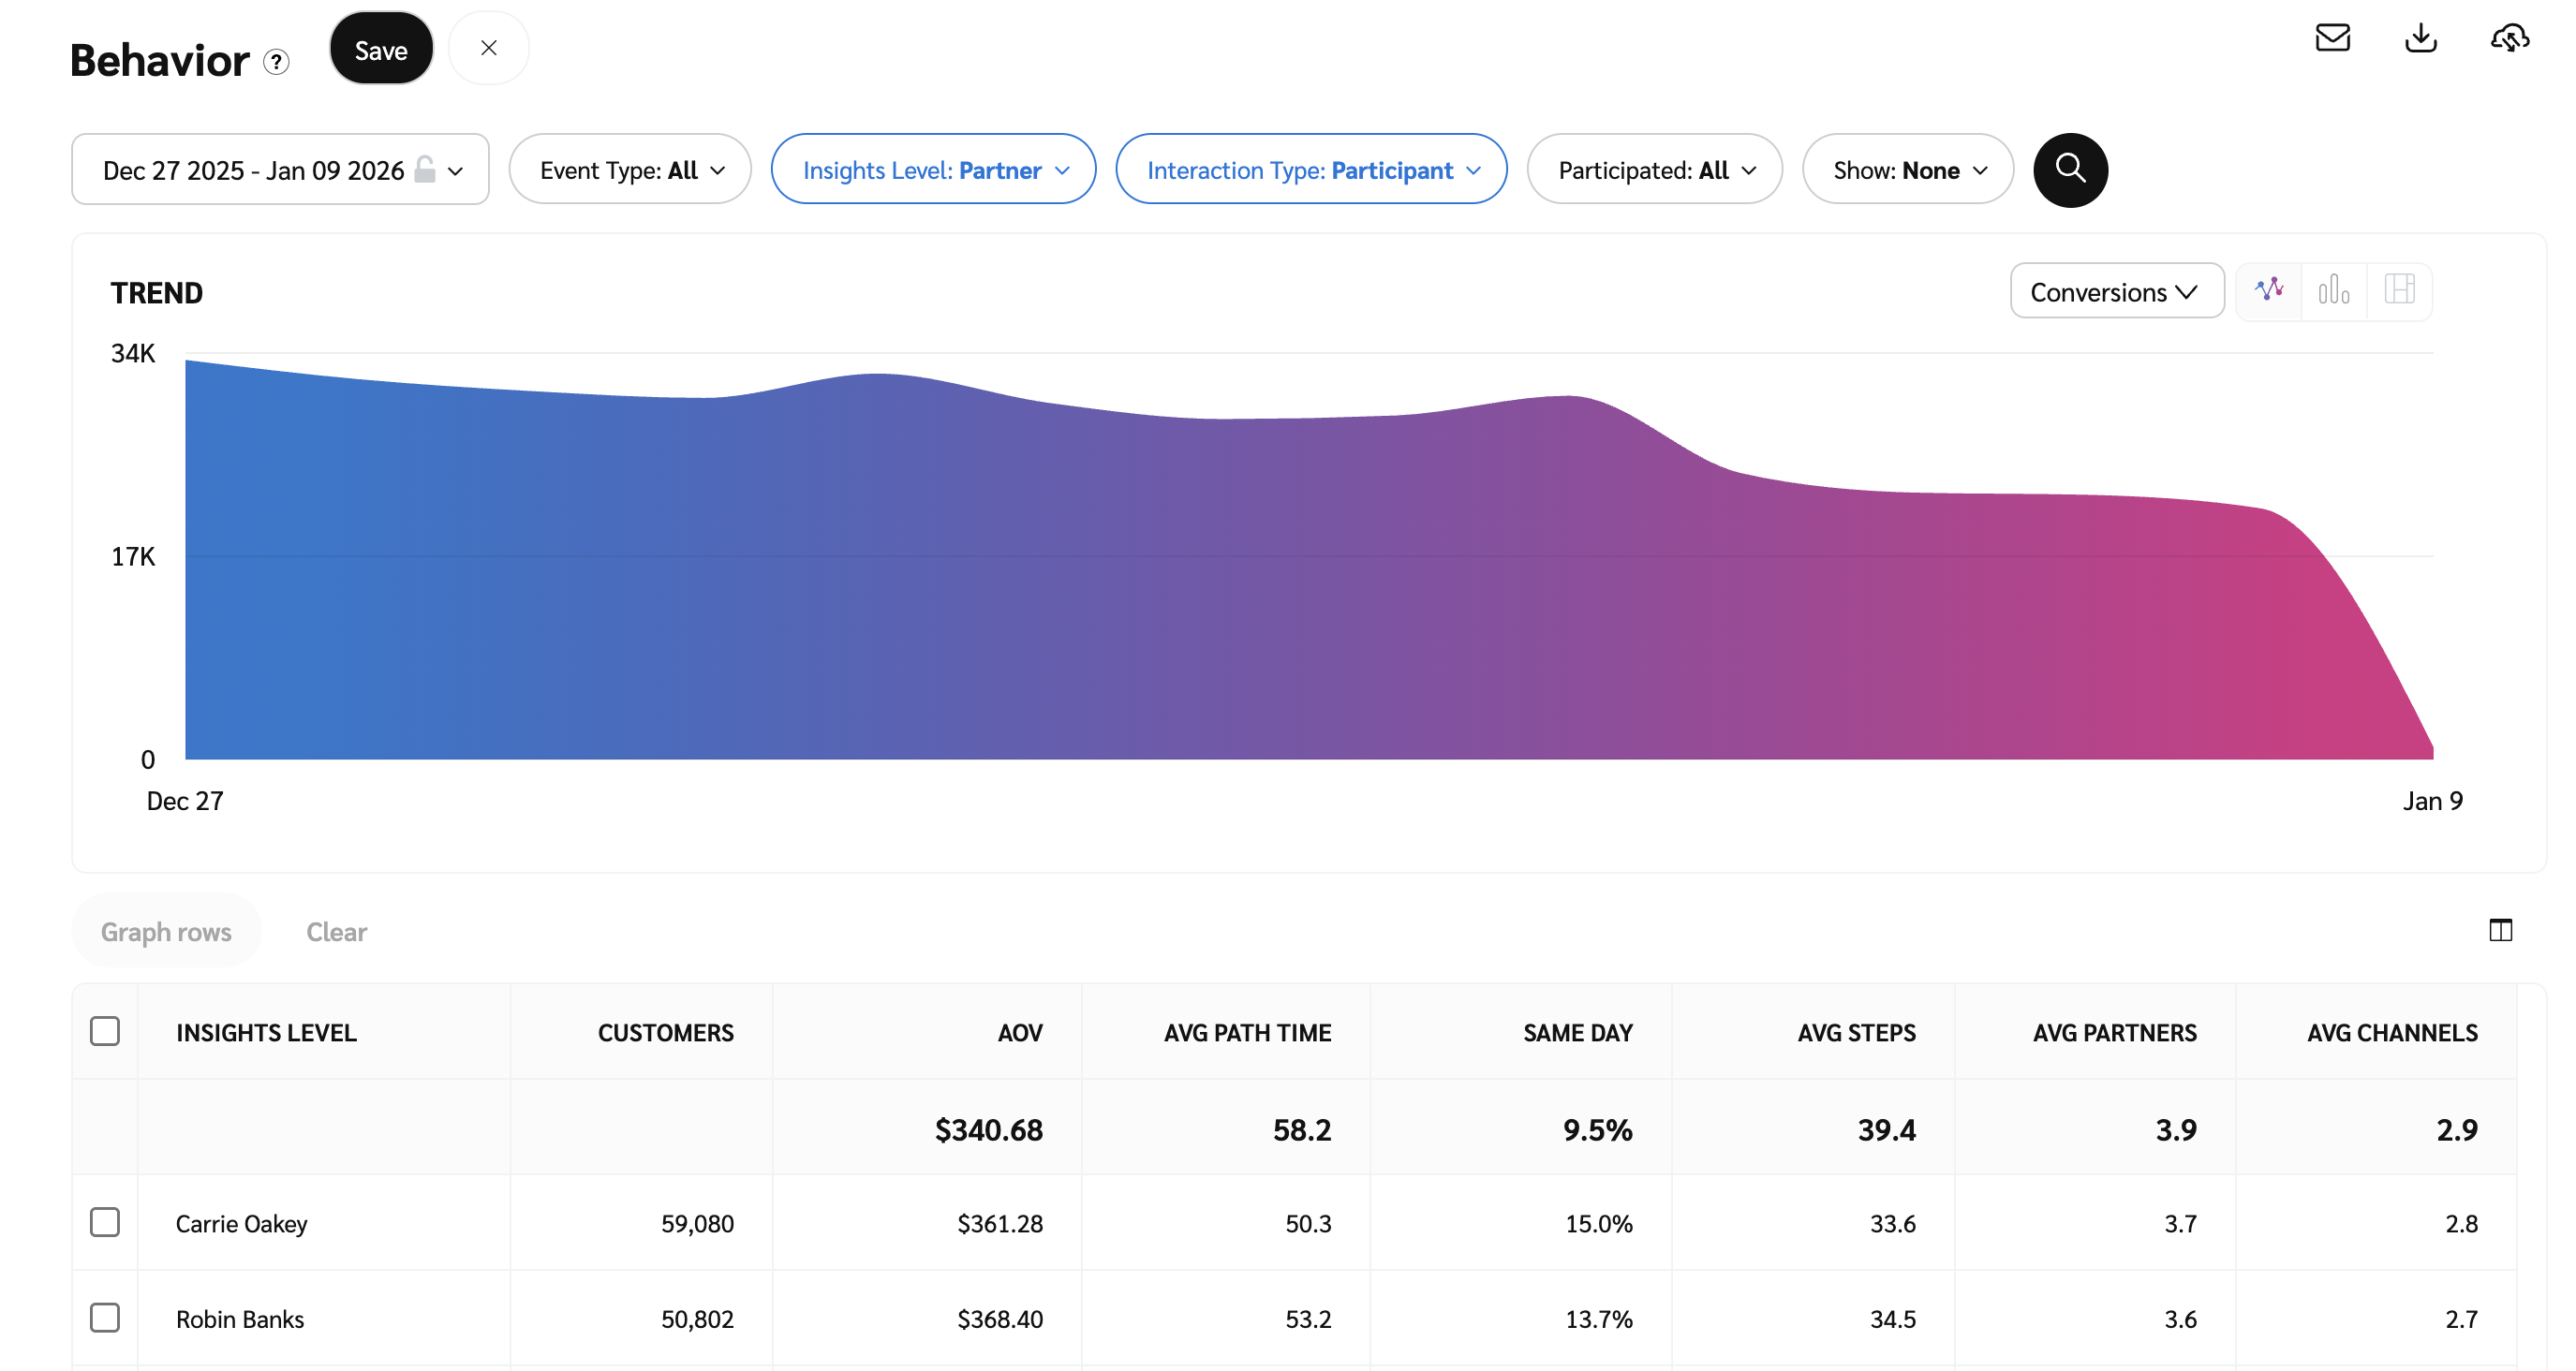The image size is (2576, 1371).
Task: Click the email report envelope icon
Action: (2332, 38)
